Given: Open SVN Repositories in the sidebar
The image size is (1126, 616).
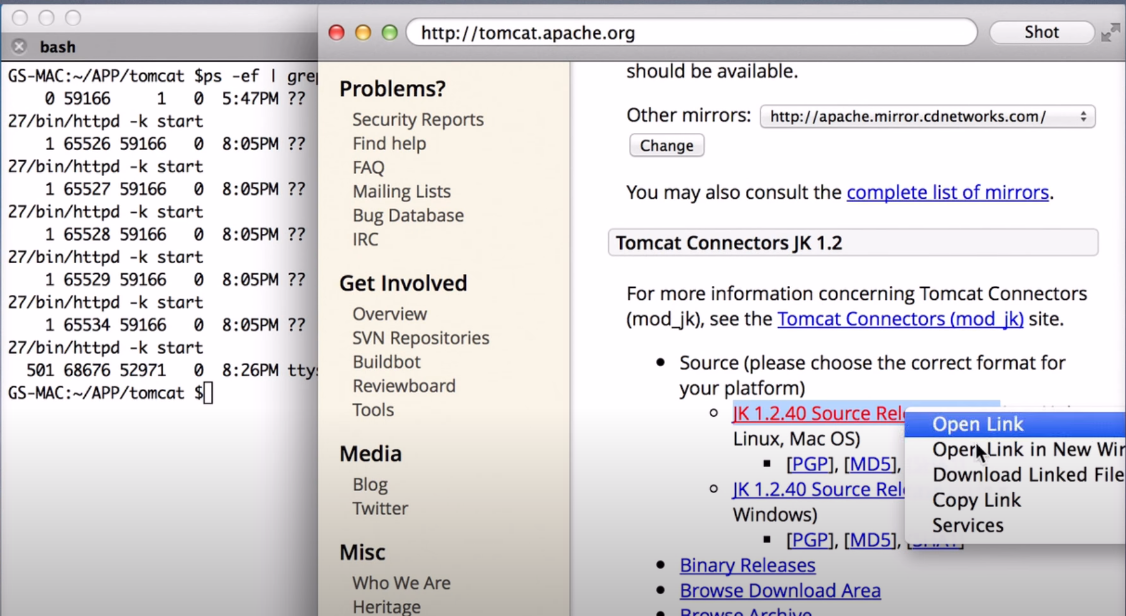Looking at the screenshot, I should click(421, 338).
